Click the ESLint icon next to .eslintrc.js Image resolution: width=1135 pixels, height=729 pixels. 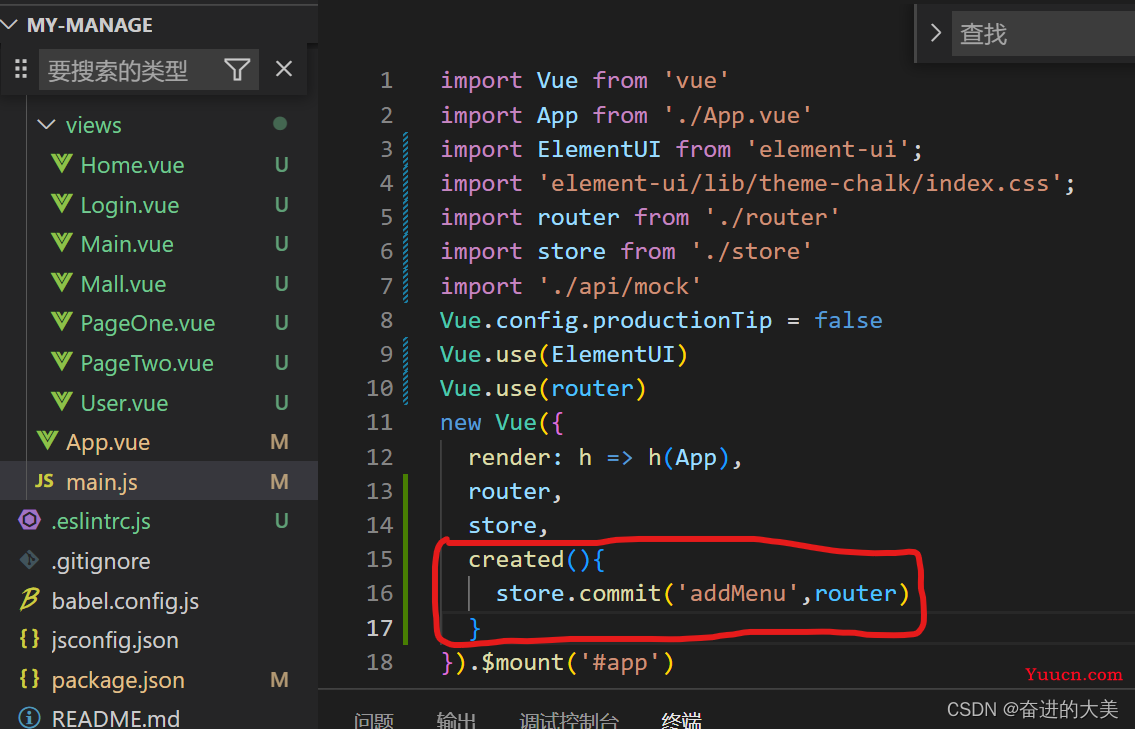click(x=30, y=520)
